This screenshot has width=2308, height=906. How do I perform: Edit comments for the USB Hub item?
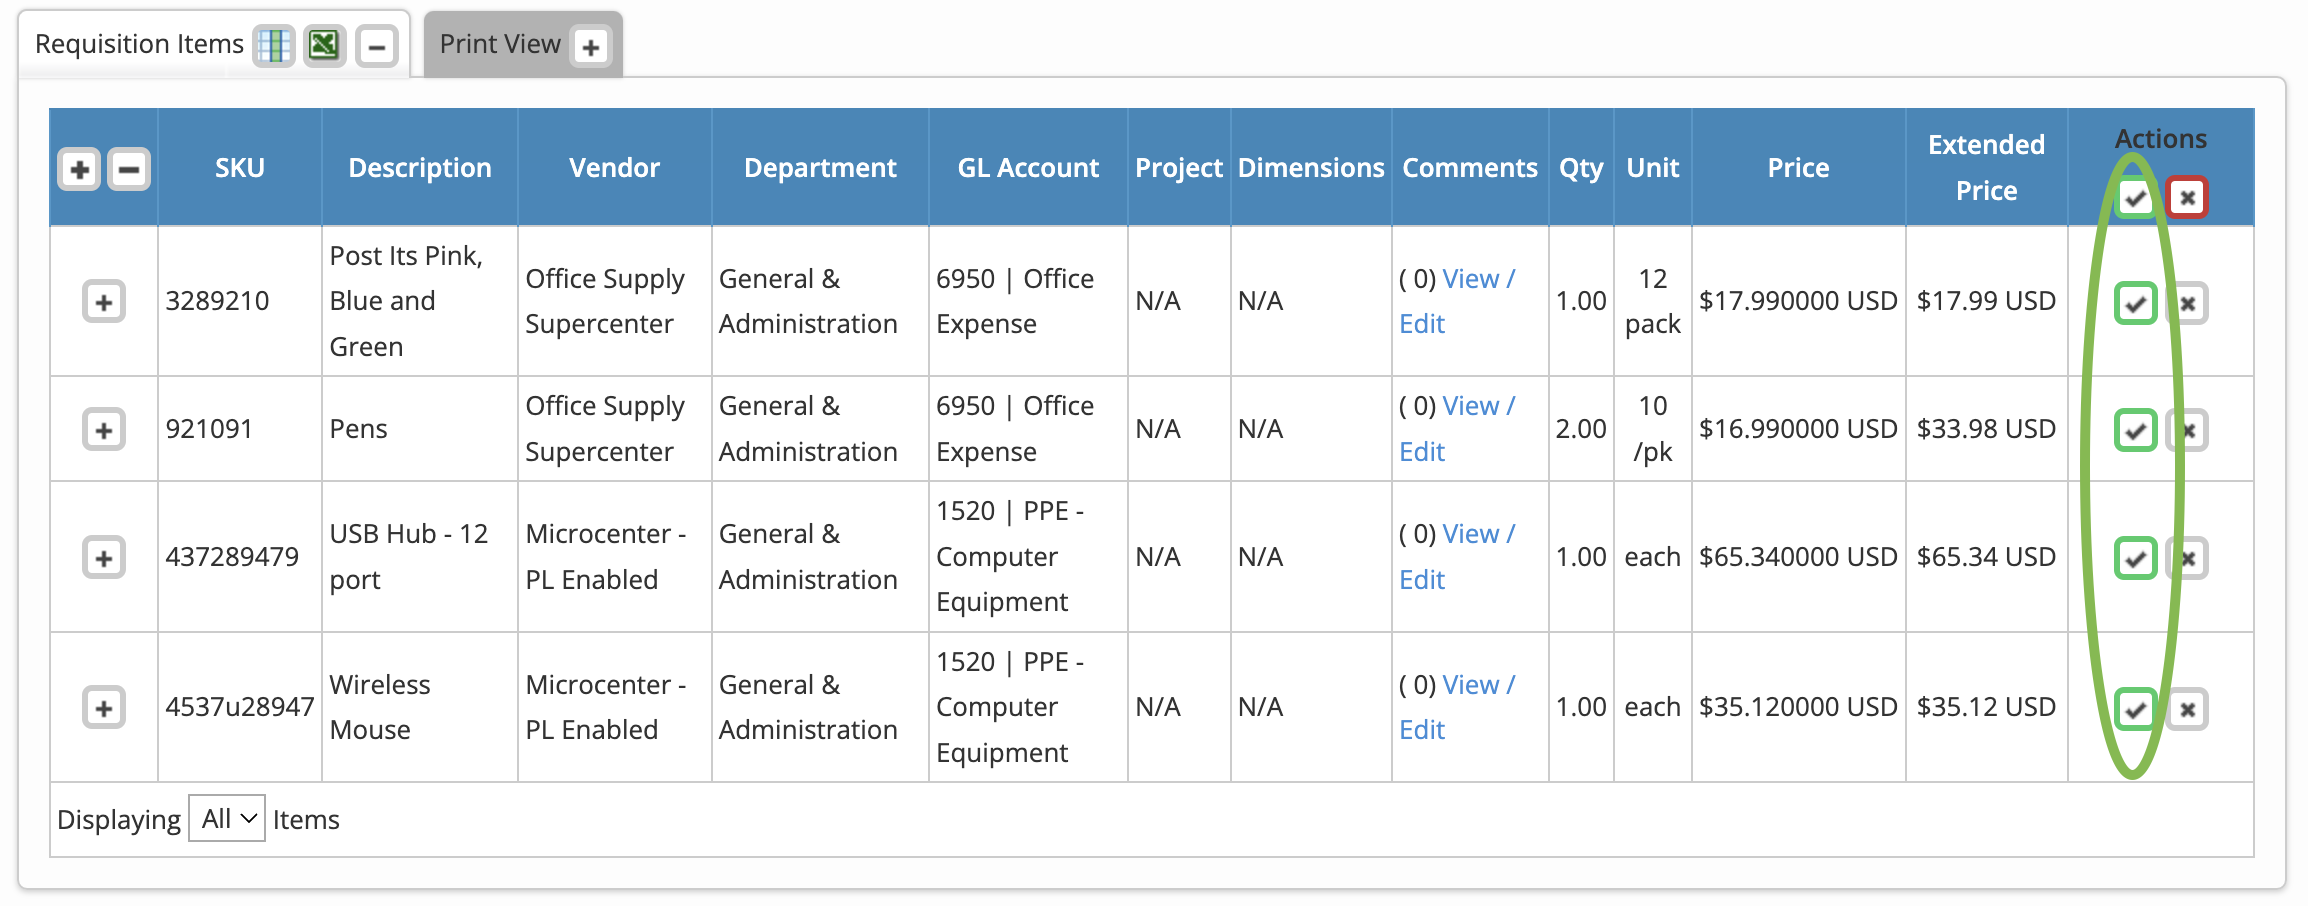pos(1421,580)
